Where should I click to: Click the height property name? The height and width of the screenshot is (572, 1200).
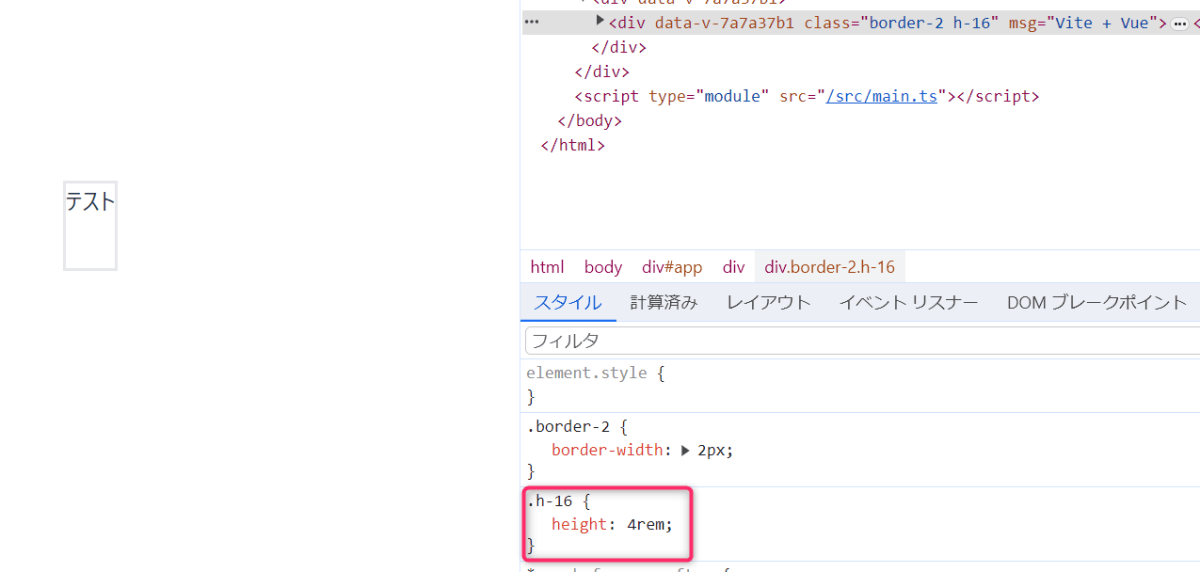tap(579, 524)
